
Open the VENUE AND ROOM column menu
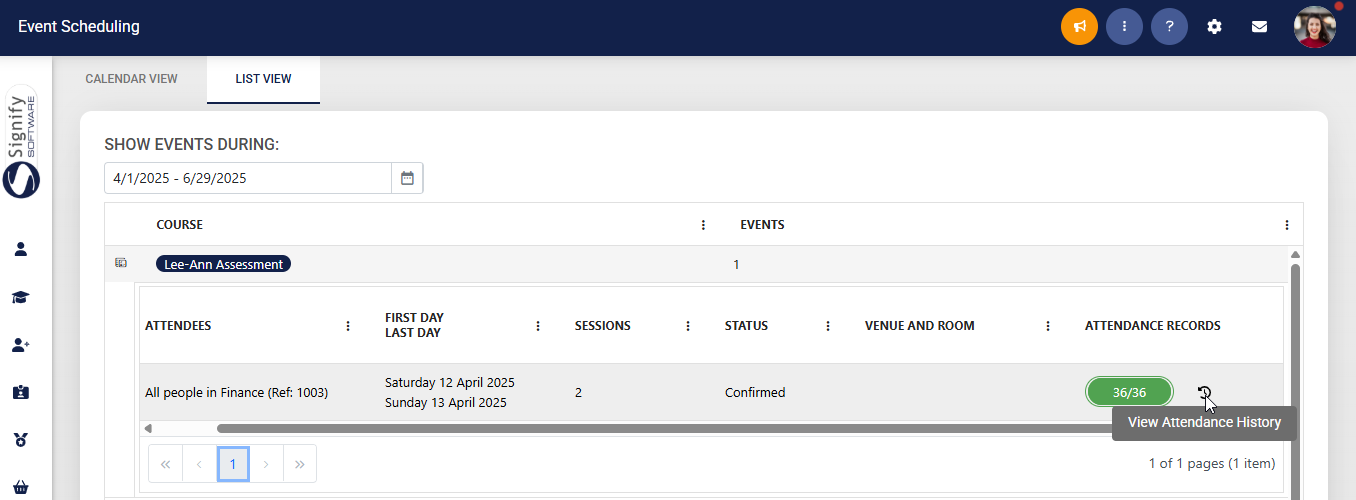click(1048, 326)
